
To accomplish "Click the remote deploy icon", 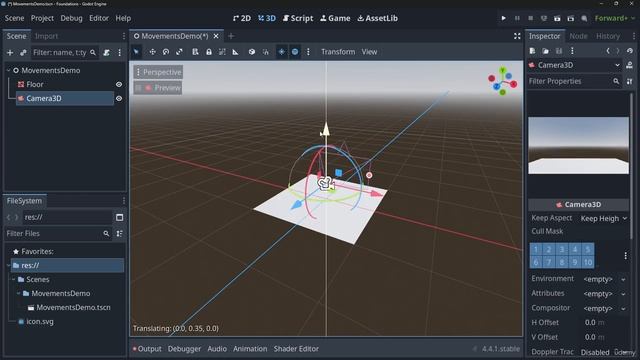I will point(544,18).
